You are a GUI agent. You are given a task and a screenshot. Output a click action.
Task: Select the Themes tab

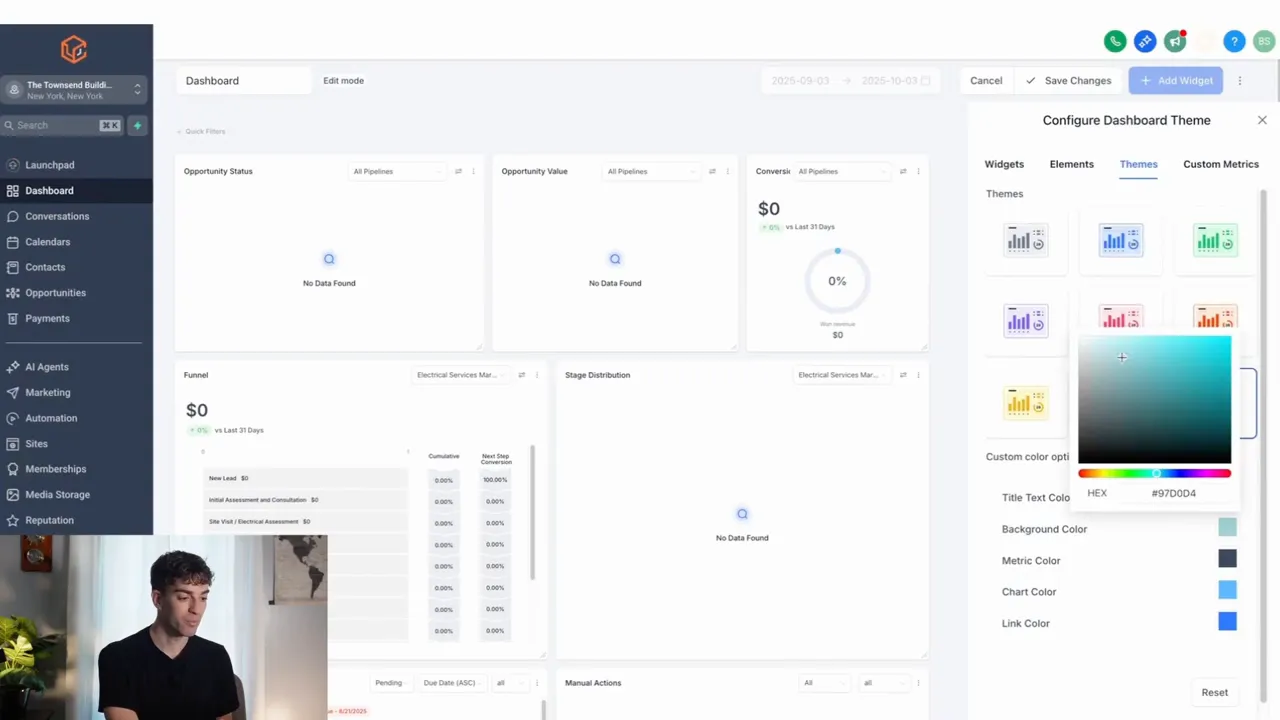point(1138,164)
